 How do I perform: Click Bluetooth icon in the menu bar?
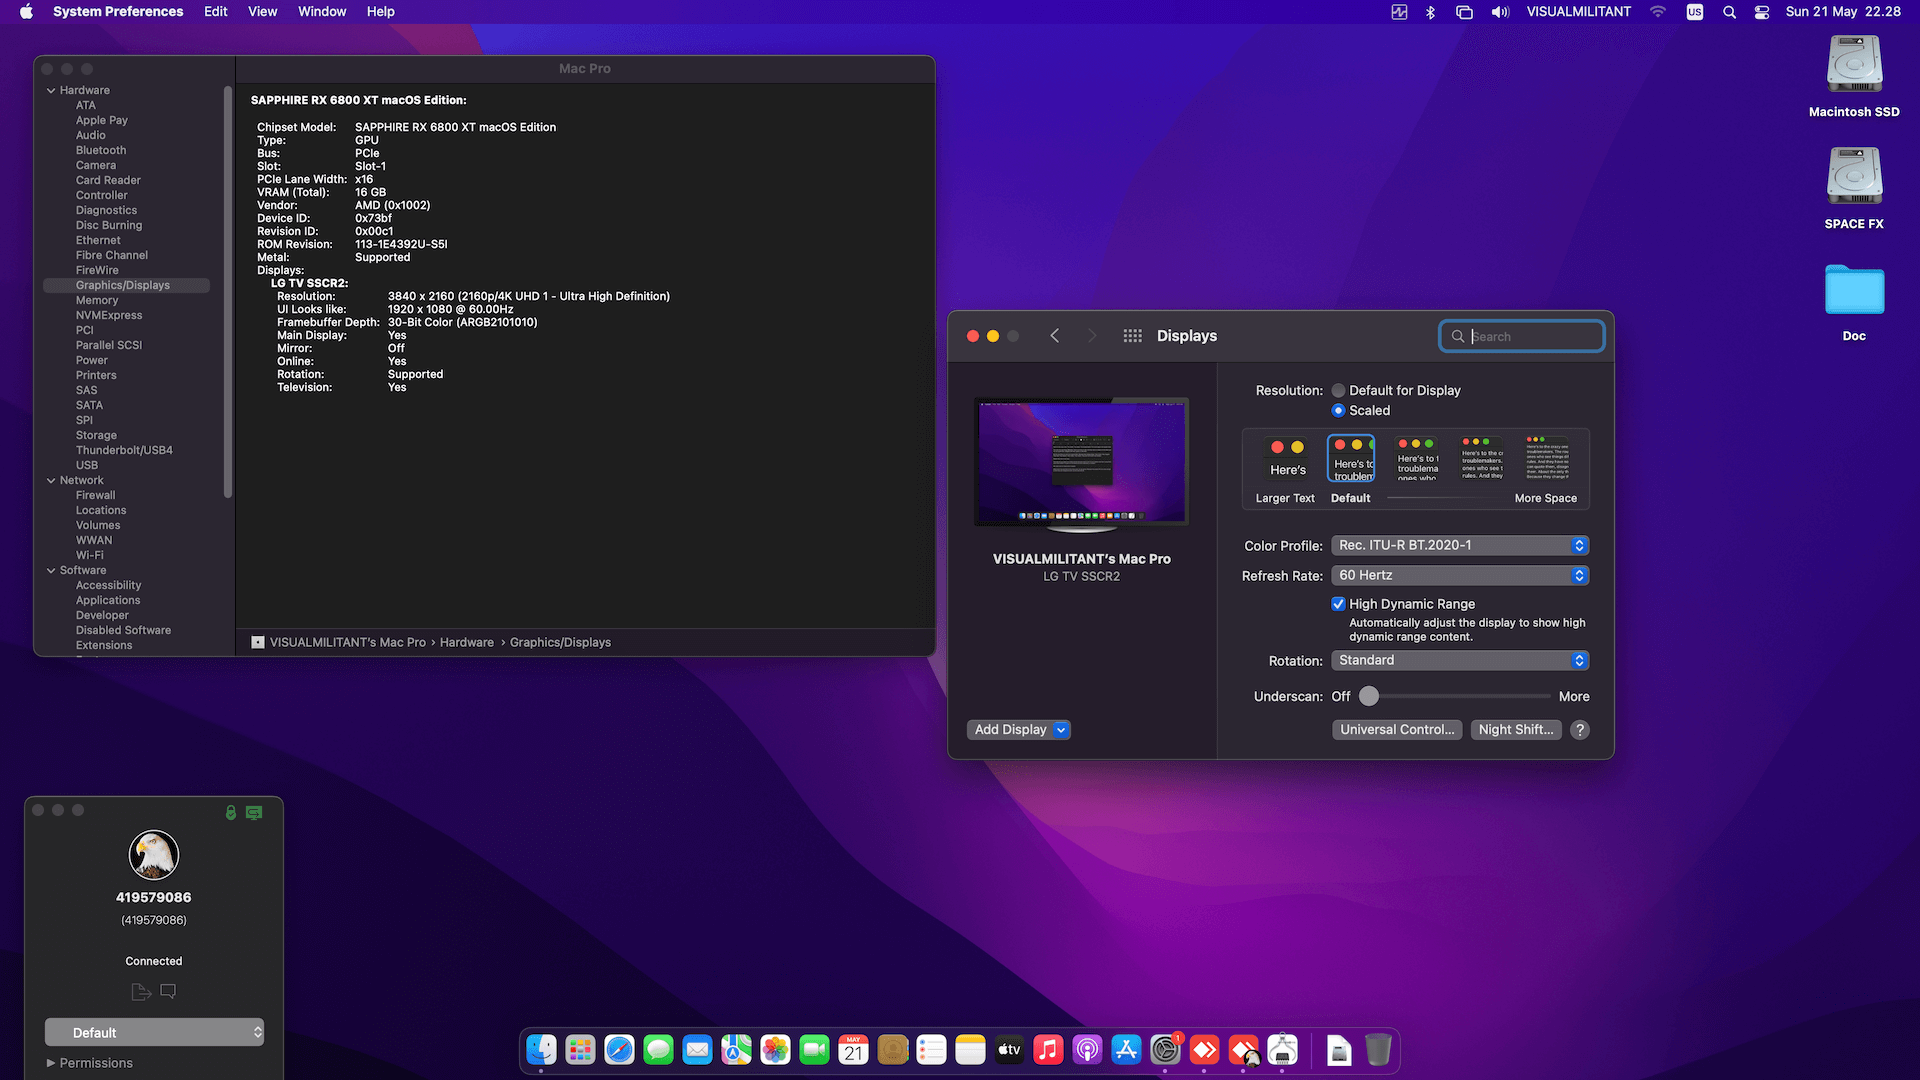click(1430, 12)
